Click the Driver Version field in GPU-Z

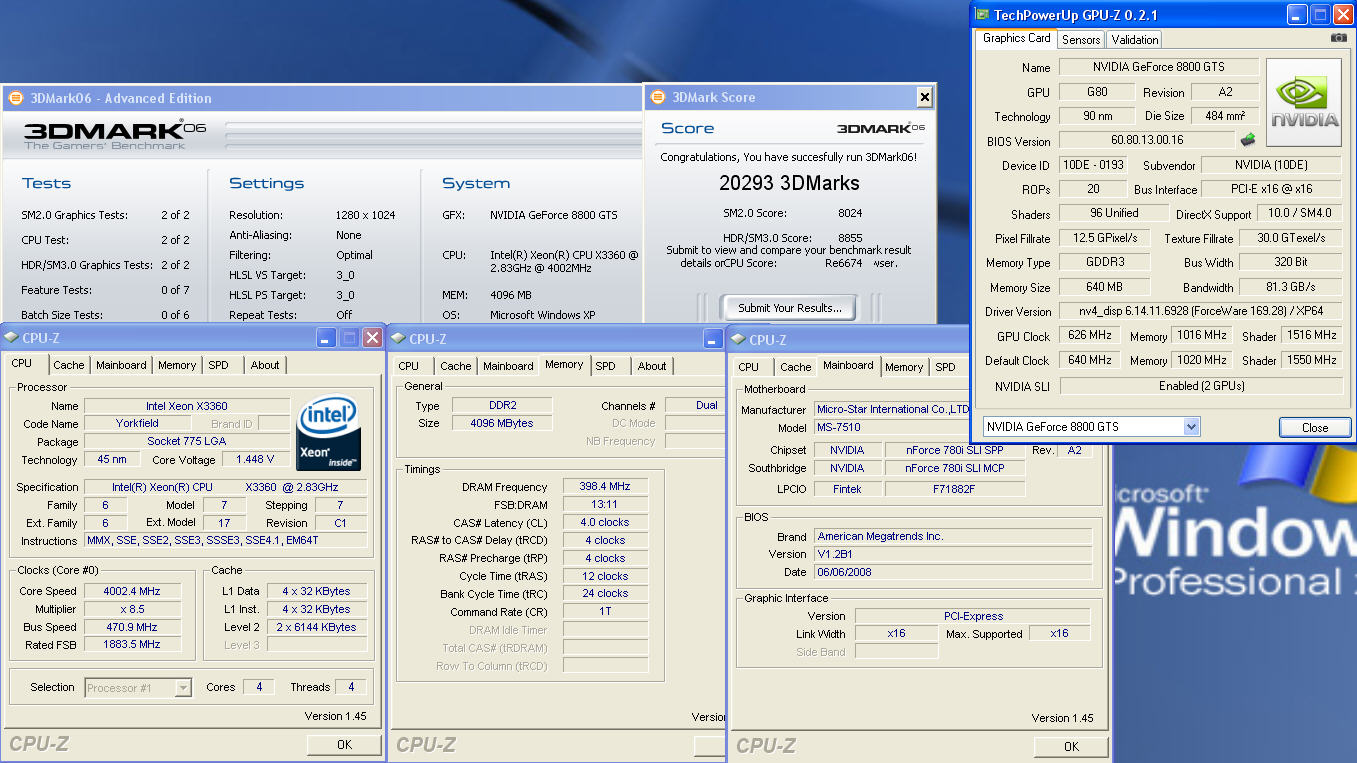click(x=1200, y=312)
